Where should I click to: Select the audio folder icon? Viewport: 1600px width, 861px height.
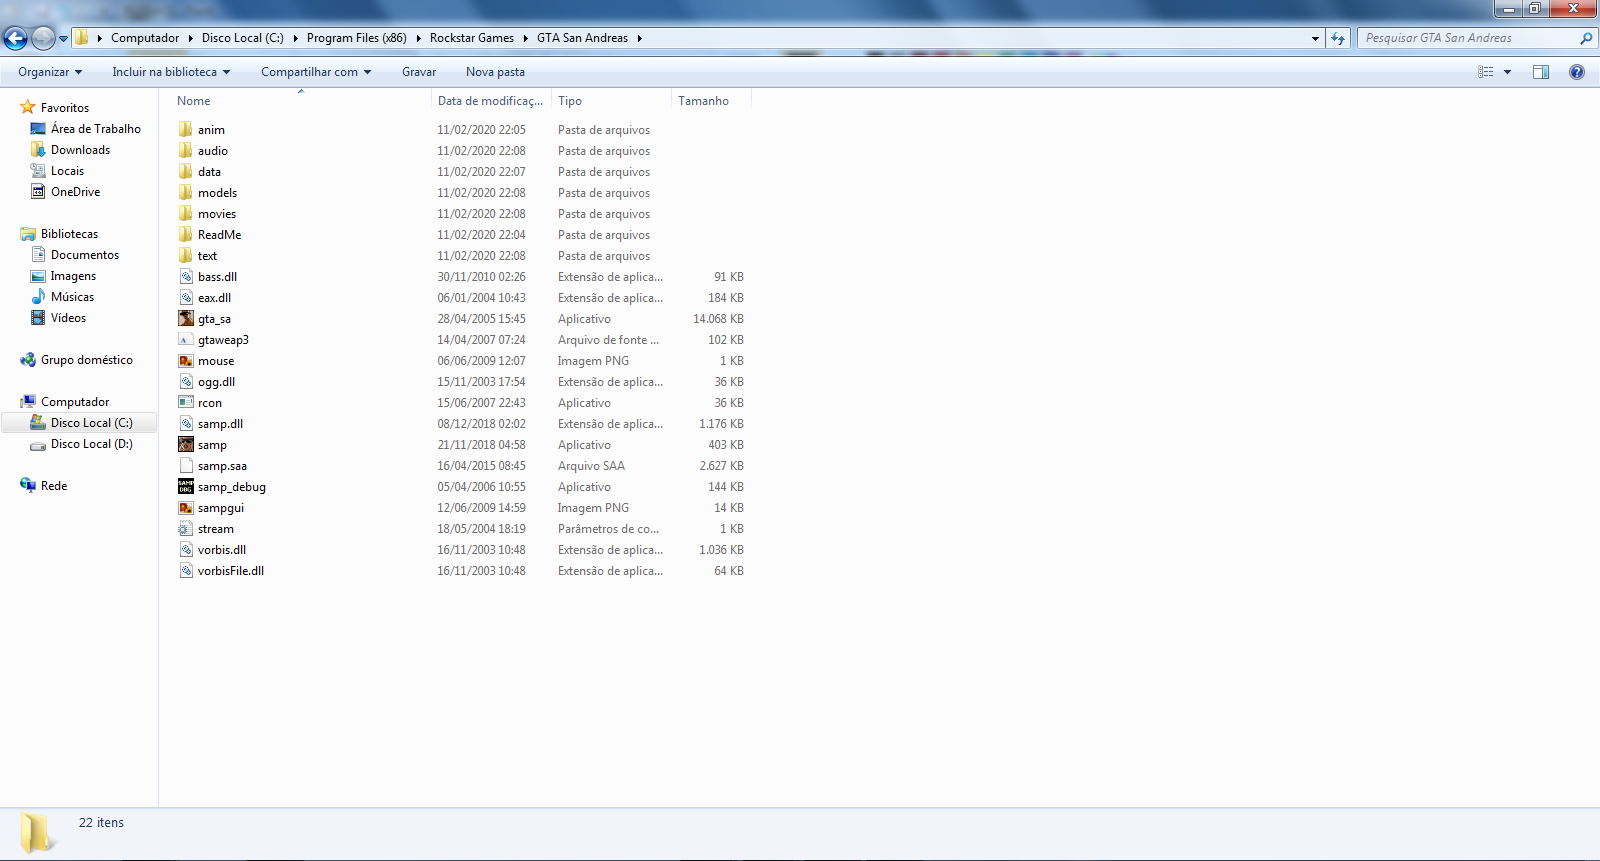pyautogui.click(x=186, y=150)
